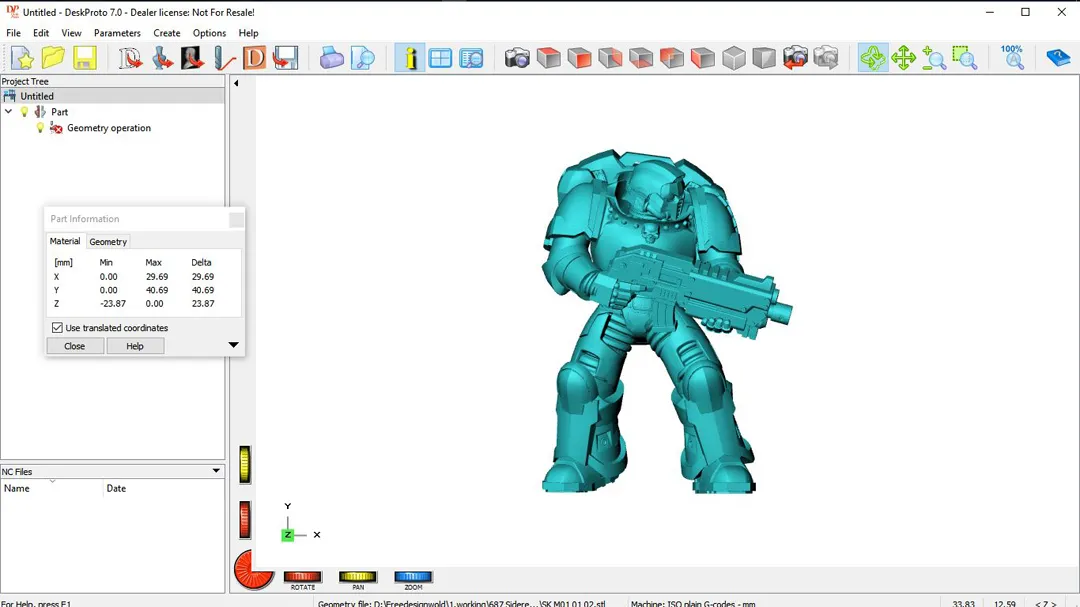The width and height of the screenshot is (1080, 607).
Task: Open help with the blue book icon
Action: (x=1058, y=58)
